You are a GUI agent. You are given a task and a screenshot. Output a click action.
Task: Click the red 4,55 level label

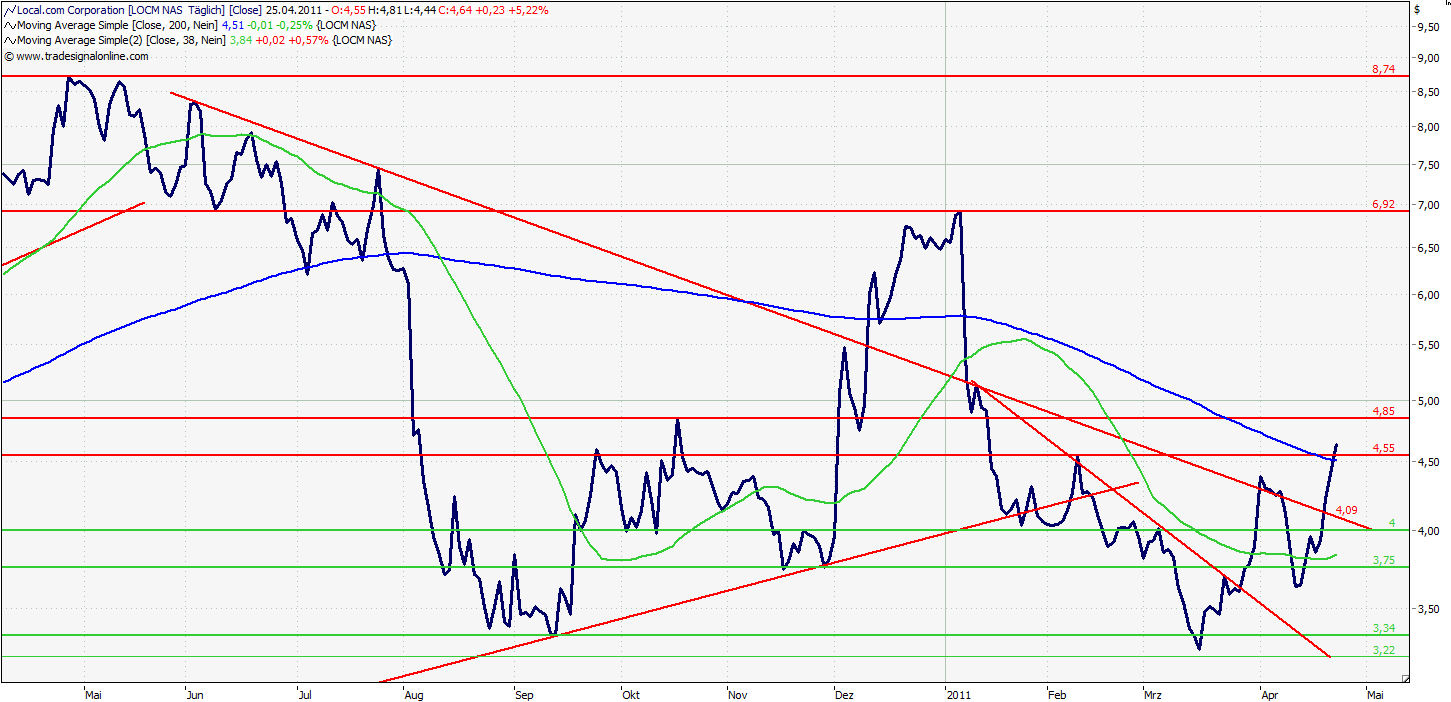tap(1383, 448)
